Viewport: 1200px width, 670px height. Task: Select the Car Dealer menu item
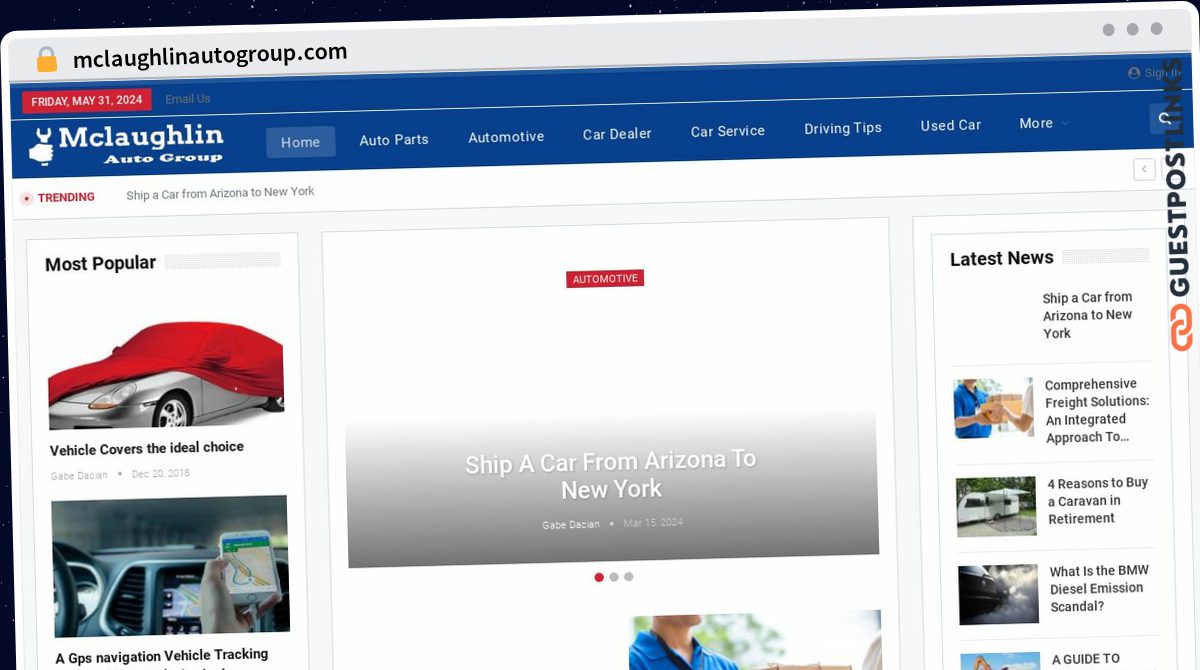click(x=617, y=134)
